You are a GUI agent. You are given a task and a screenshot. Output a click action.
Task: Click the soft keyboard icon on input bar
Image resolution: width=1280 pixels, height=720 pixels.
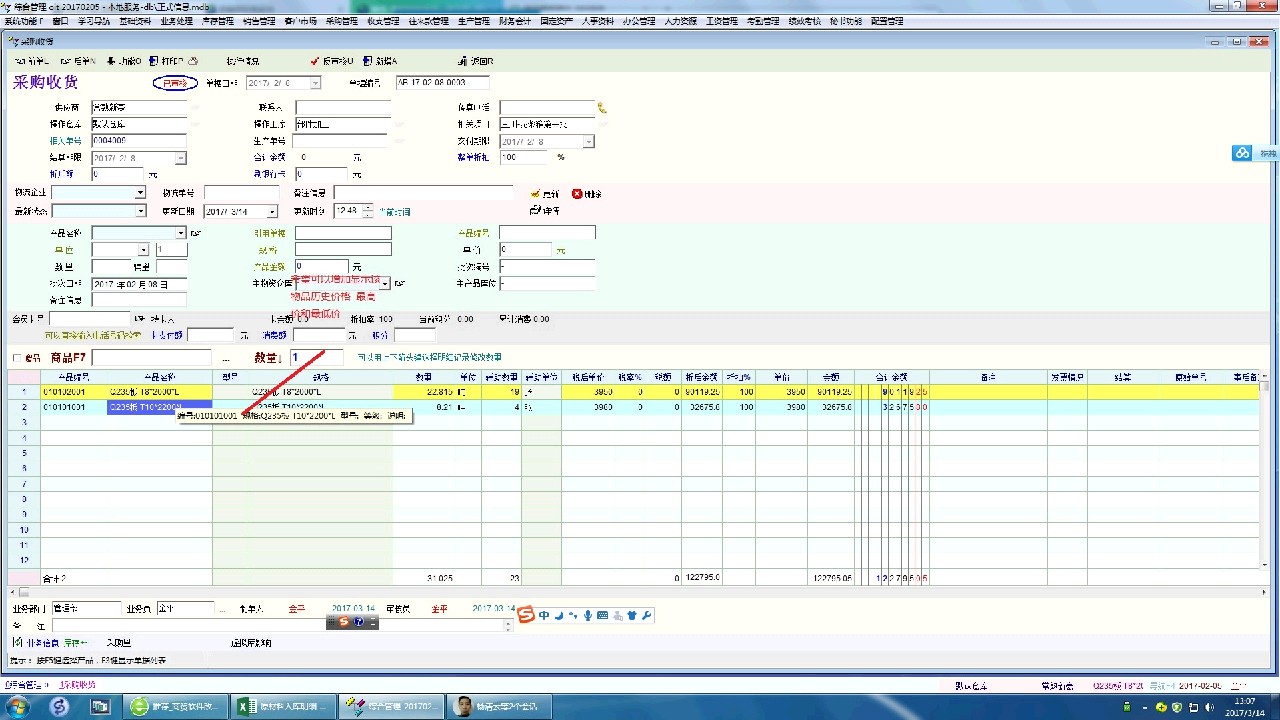(x=603, y=615)
